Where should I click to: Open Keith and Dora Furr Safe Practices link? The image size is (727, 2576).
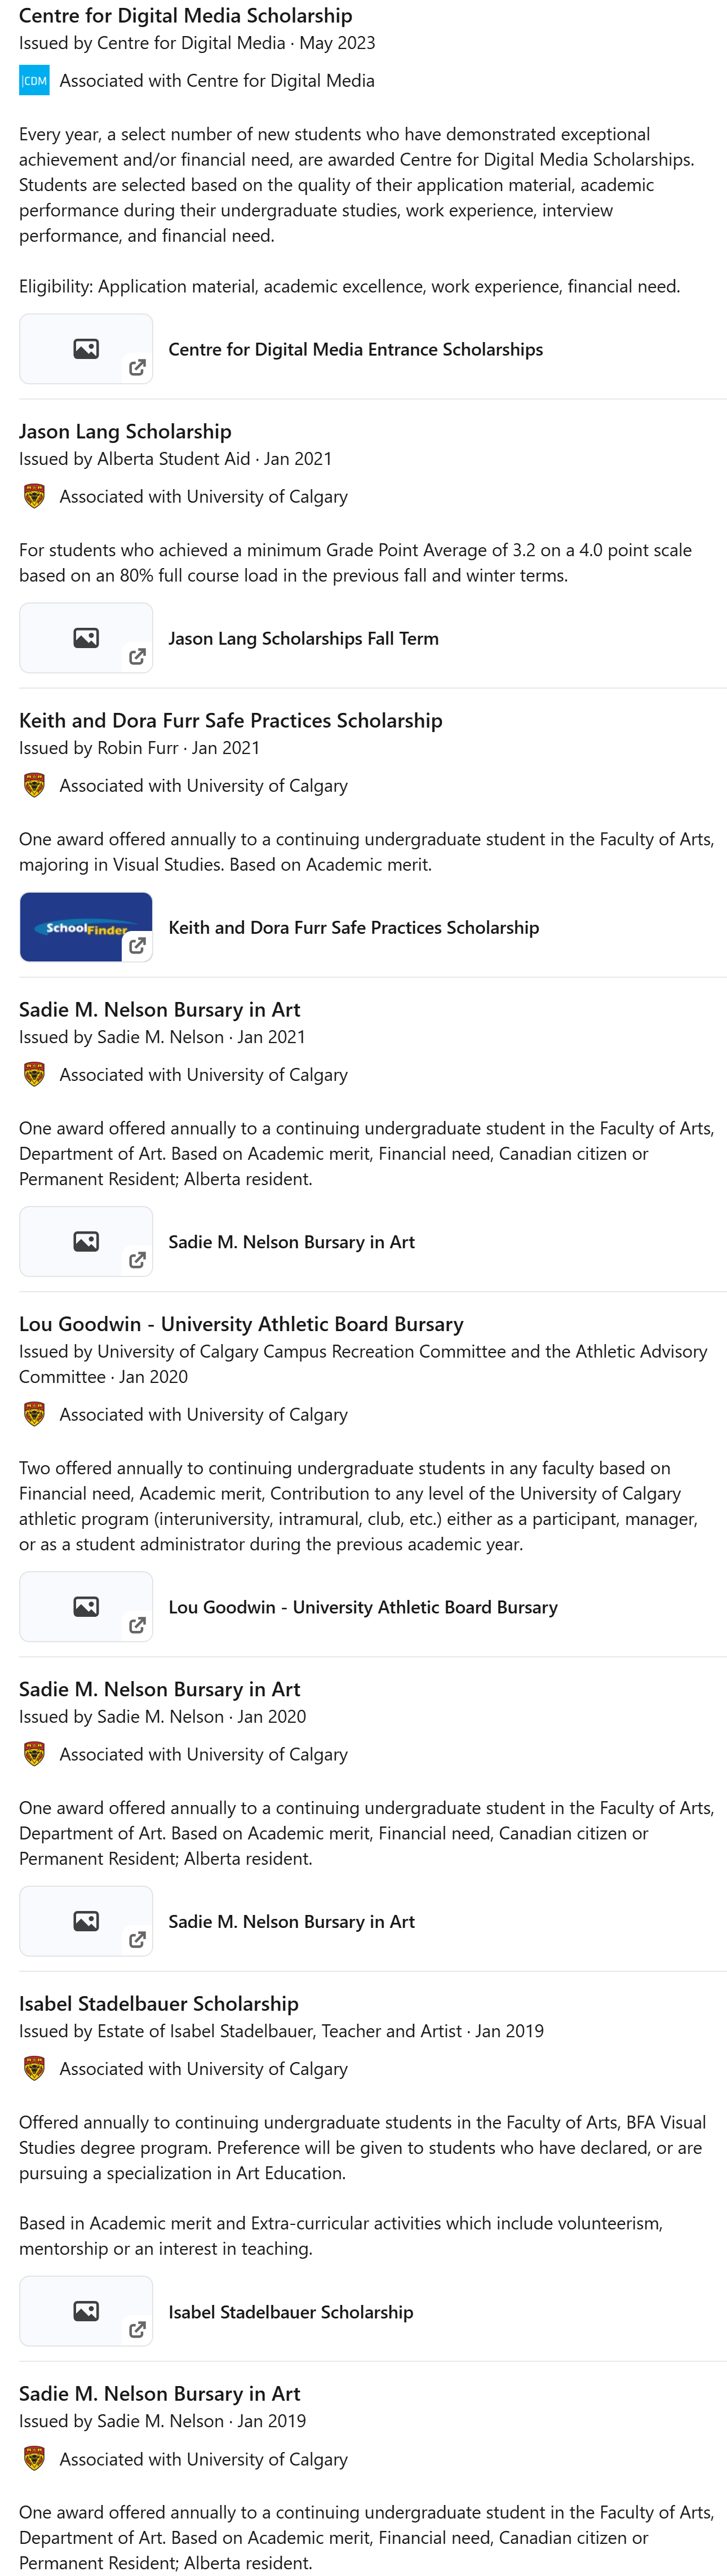(353, 928)
